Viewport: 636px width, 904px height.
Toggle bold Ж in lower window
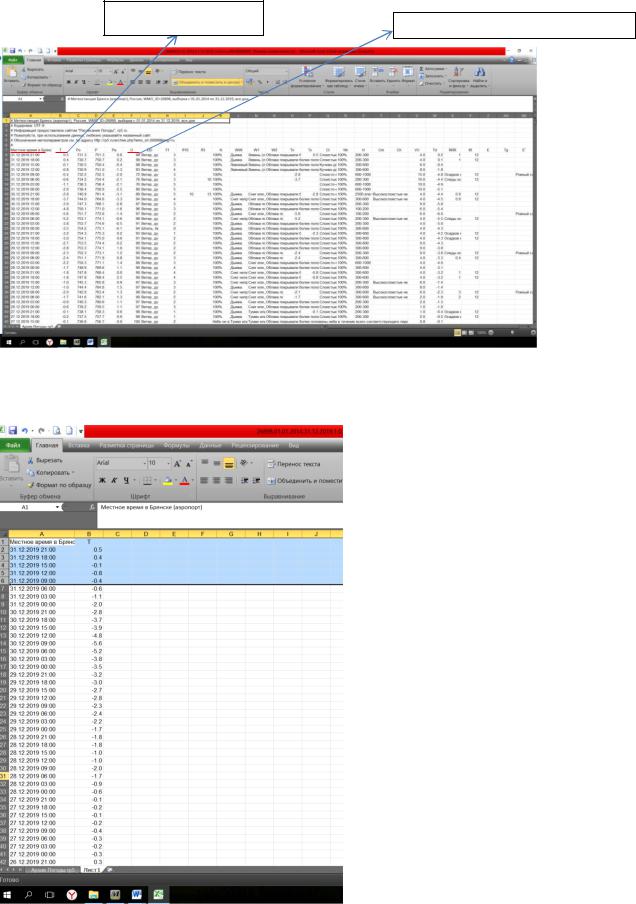pyautogui.click(x=102, y=480)
